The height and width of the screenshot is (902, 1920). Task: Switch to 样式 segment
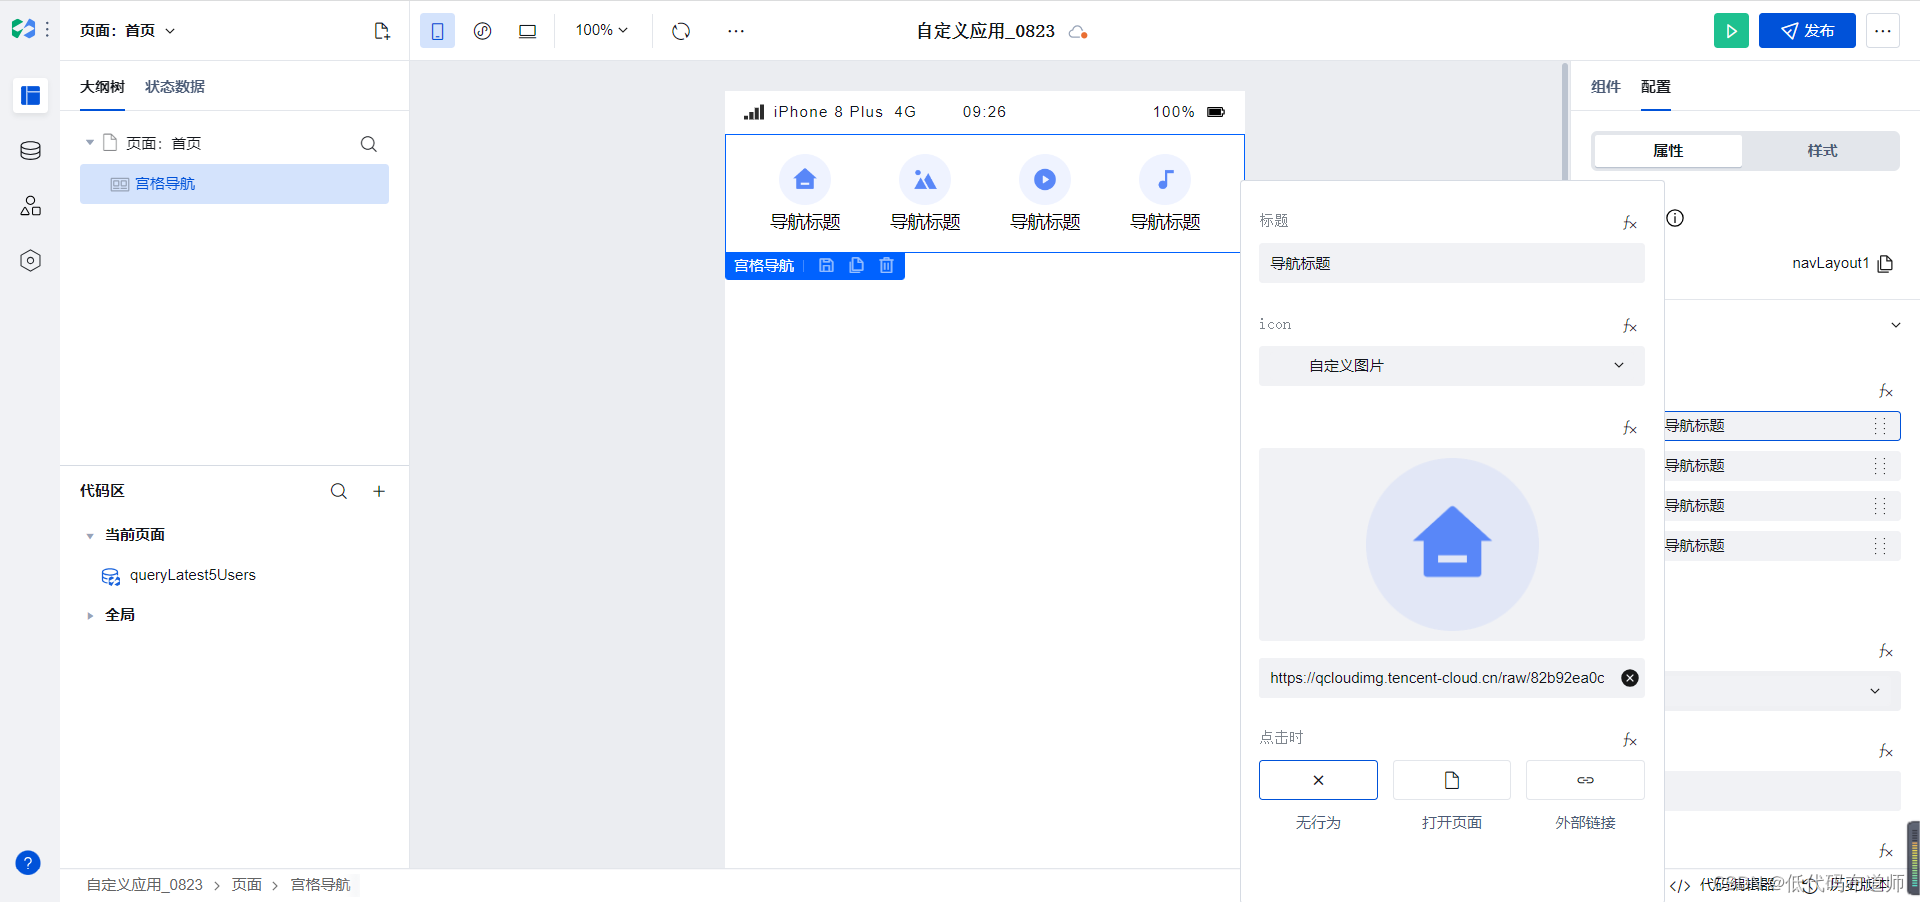1822,151
